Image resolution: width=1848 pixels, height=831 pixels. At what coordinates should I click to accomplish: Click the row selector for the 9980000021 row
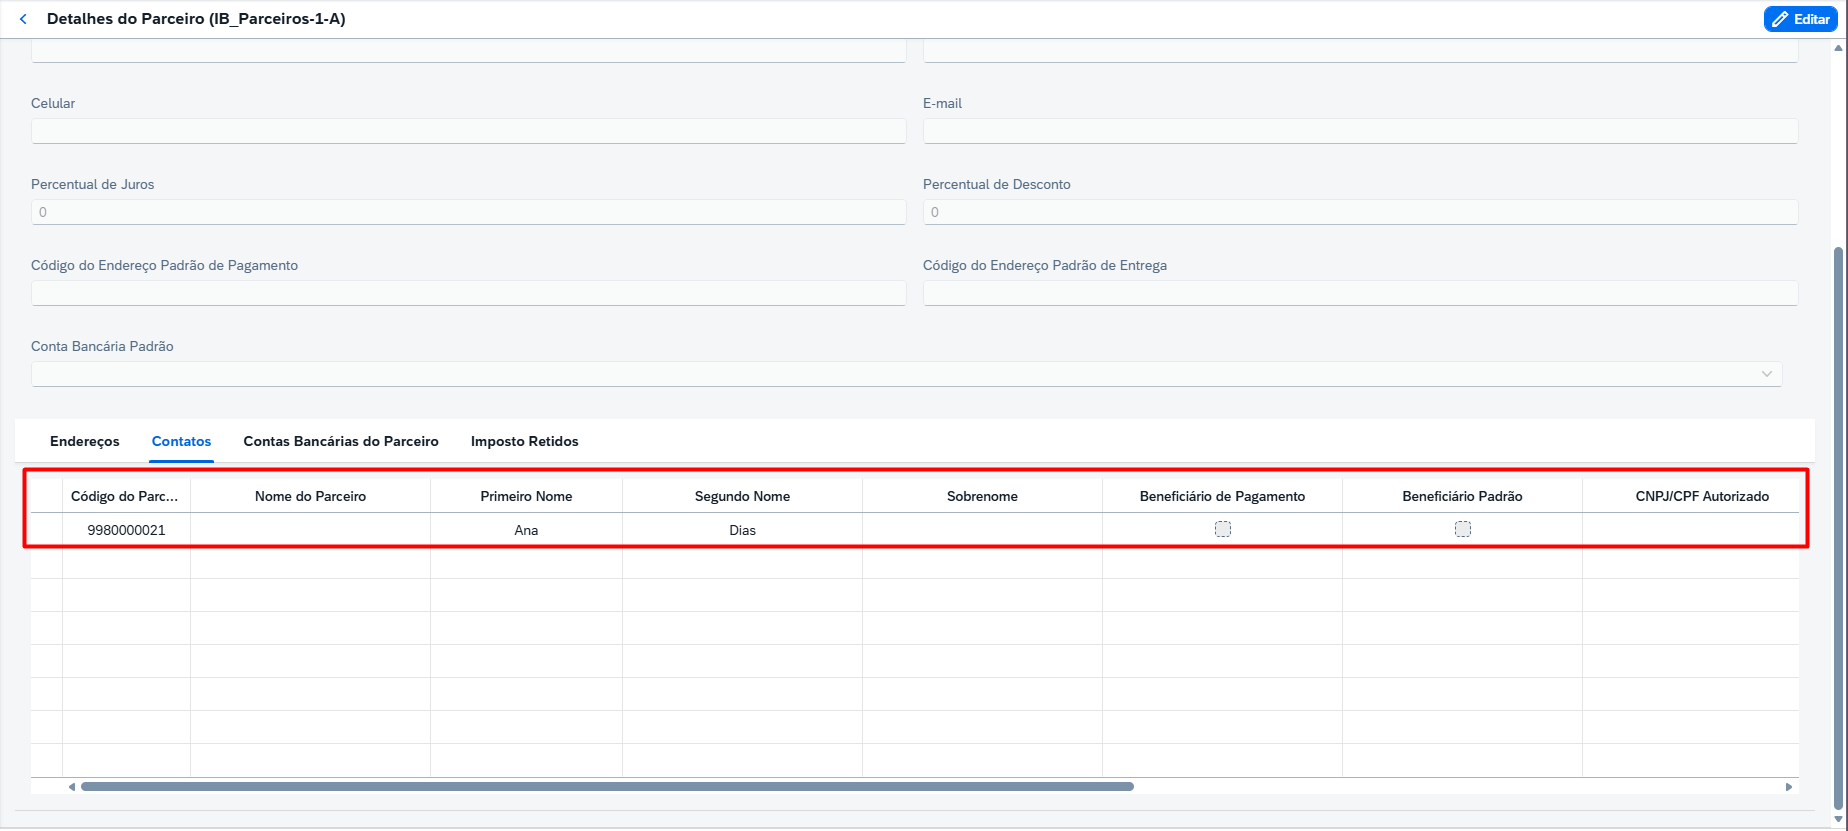pyautogui.click(x=46, y=530)
